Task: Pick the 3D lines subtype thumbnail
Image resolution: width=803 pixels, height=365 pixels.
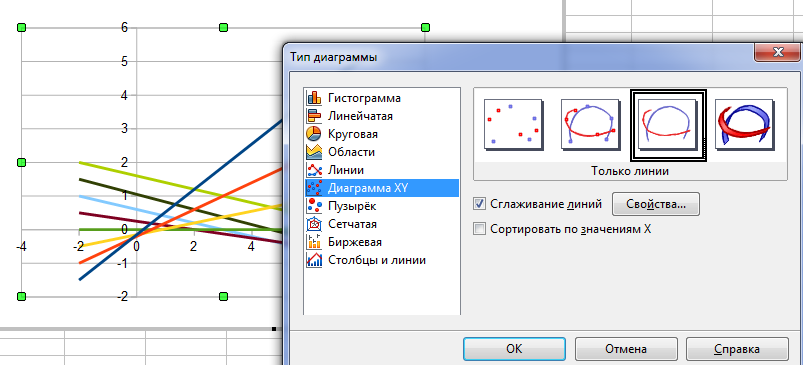Action: (745, 125)
